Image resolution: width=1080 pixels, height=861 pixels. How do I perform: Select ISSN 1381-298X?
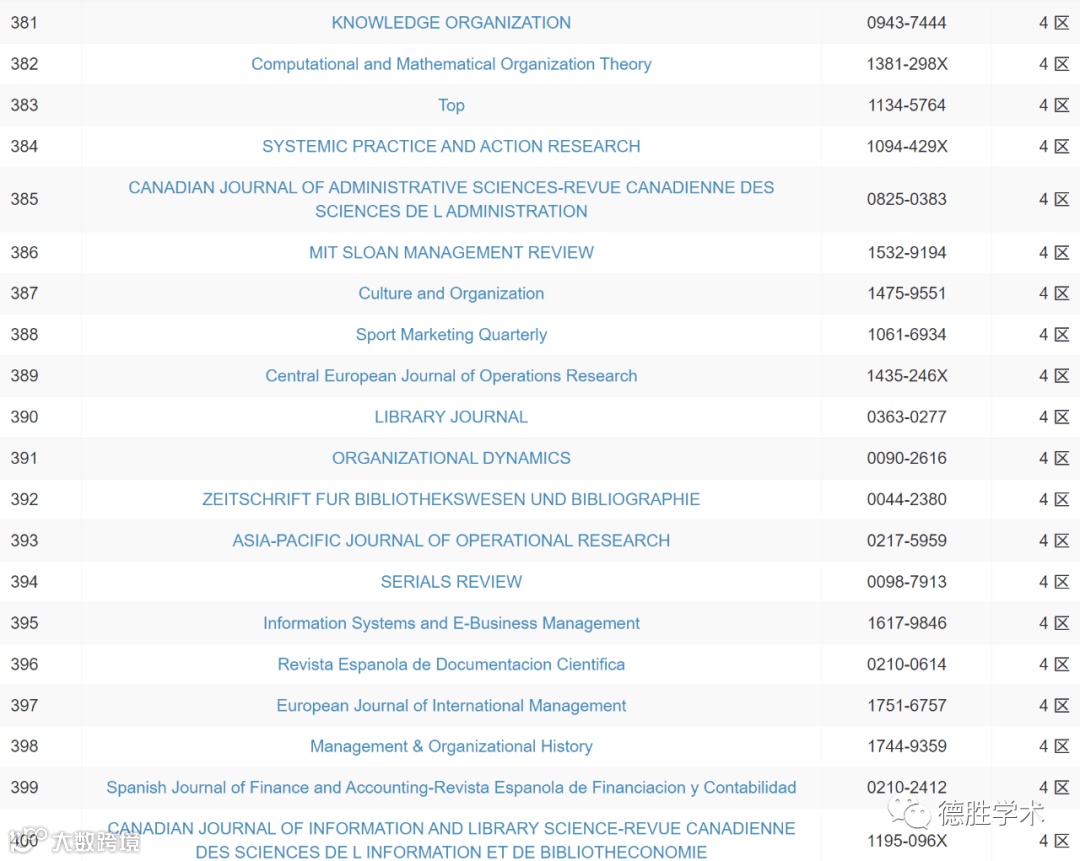coord(906,64)
